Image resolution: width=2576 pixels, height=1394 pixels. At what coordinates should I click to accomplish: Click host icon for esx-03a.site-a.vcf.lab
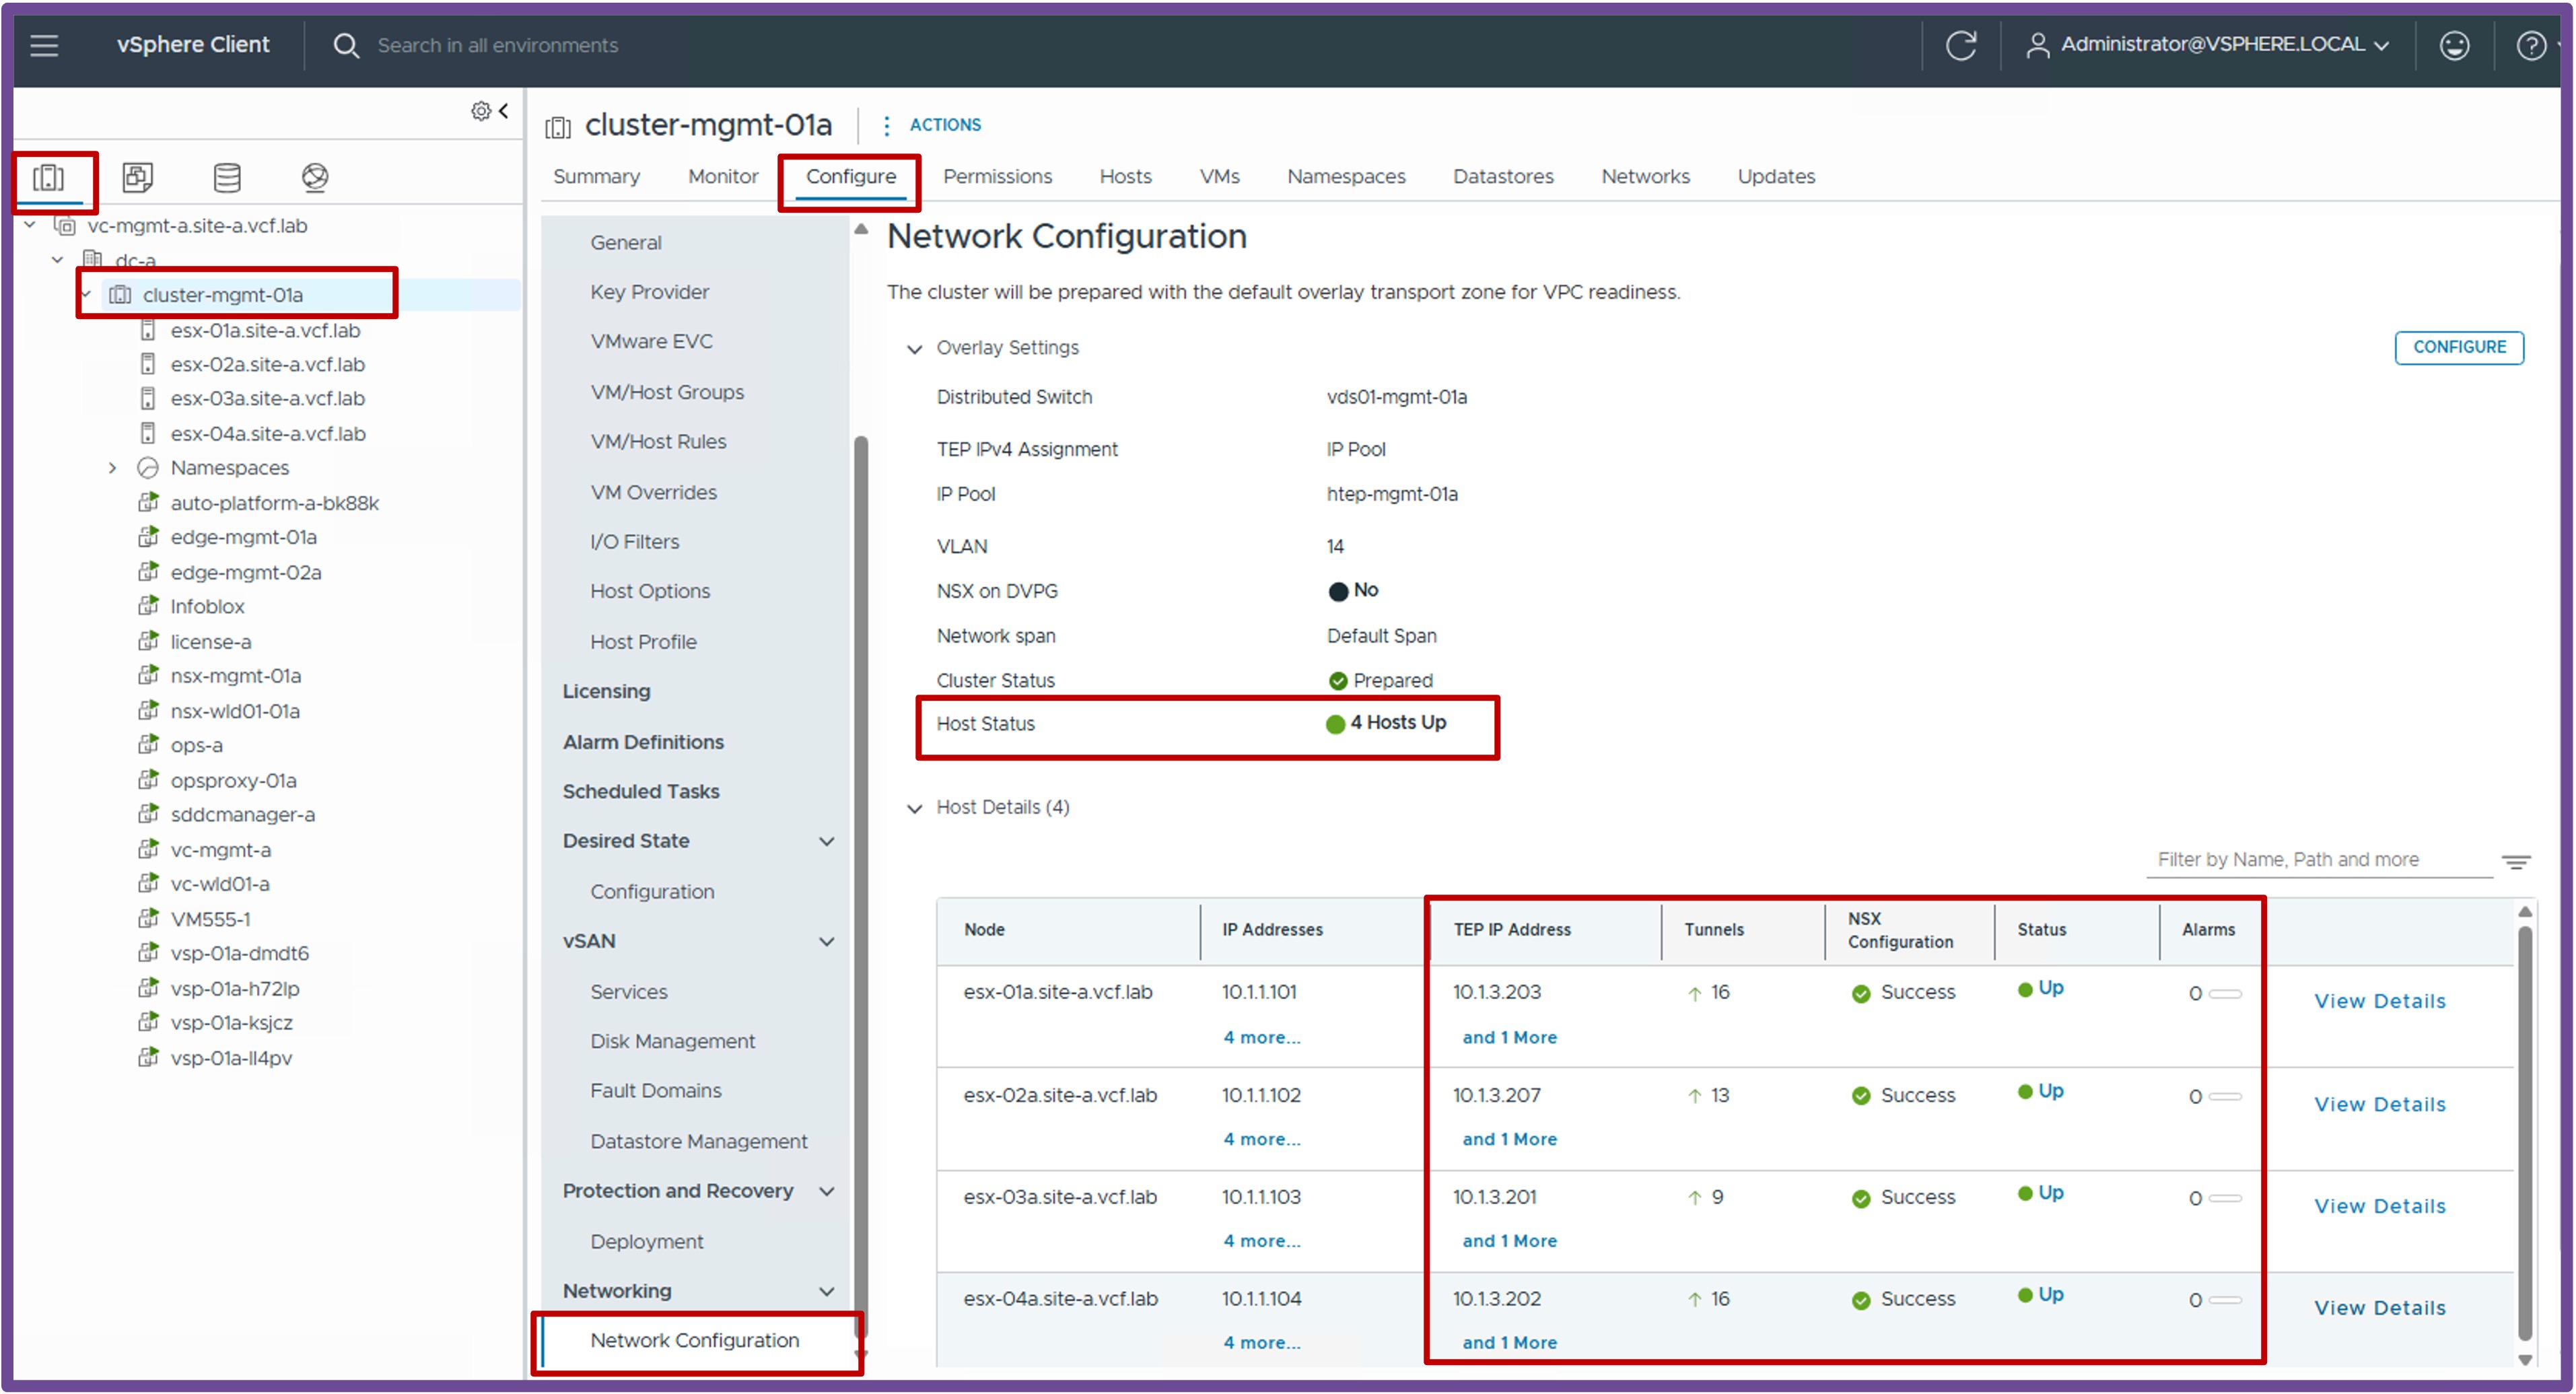click(148, 398)
